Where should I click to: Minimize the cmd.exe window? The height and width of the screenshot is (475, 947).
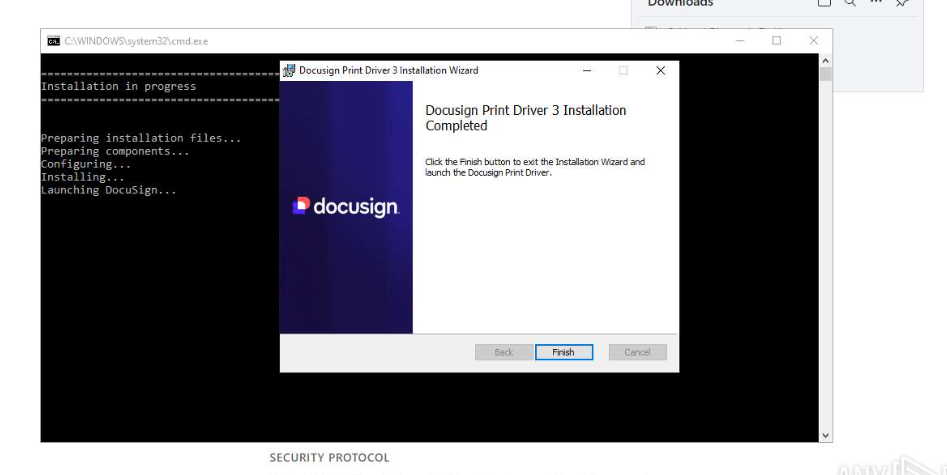pyautogui.click(x=740, y=40)
